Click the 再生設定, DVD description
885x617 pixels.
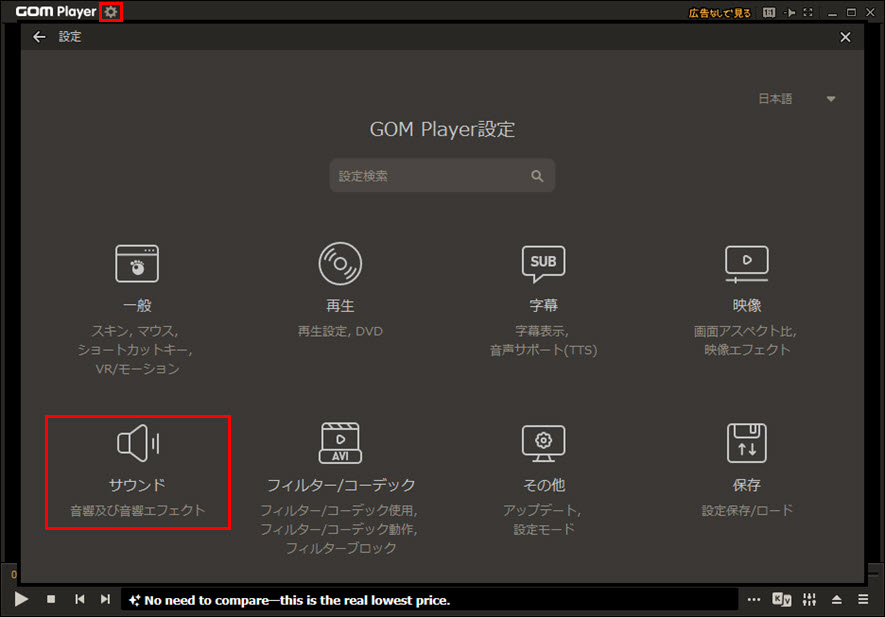[340, 331]
